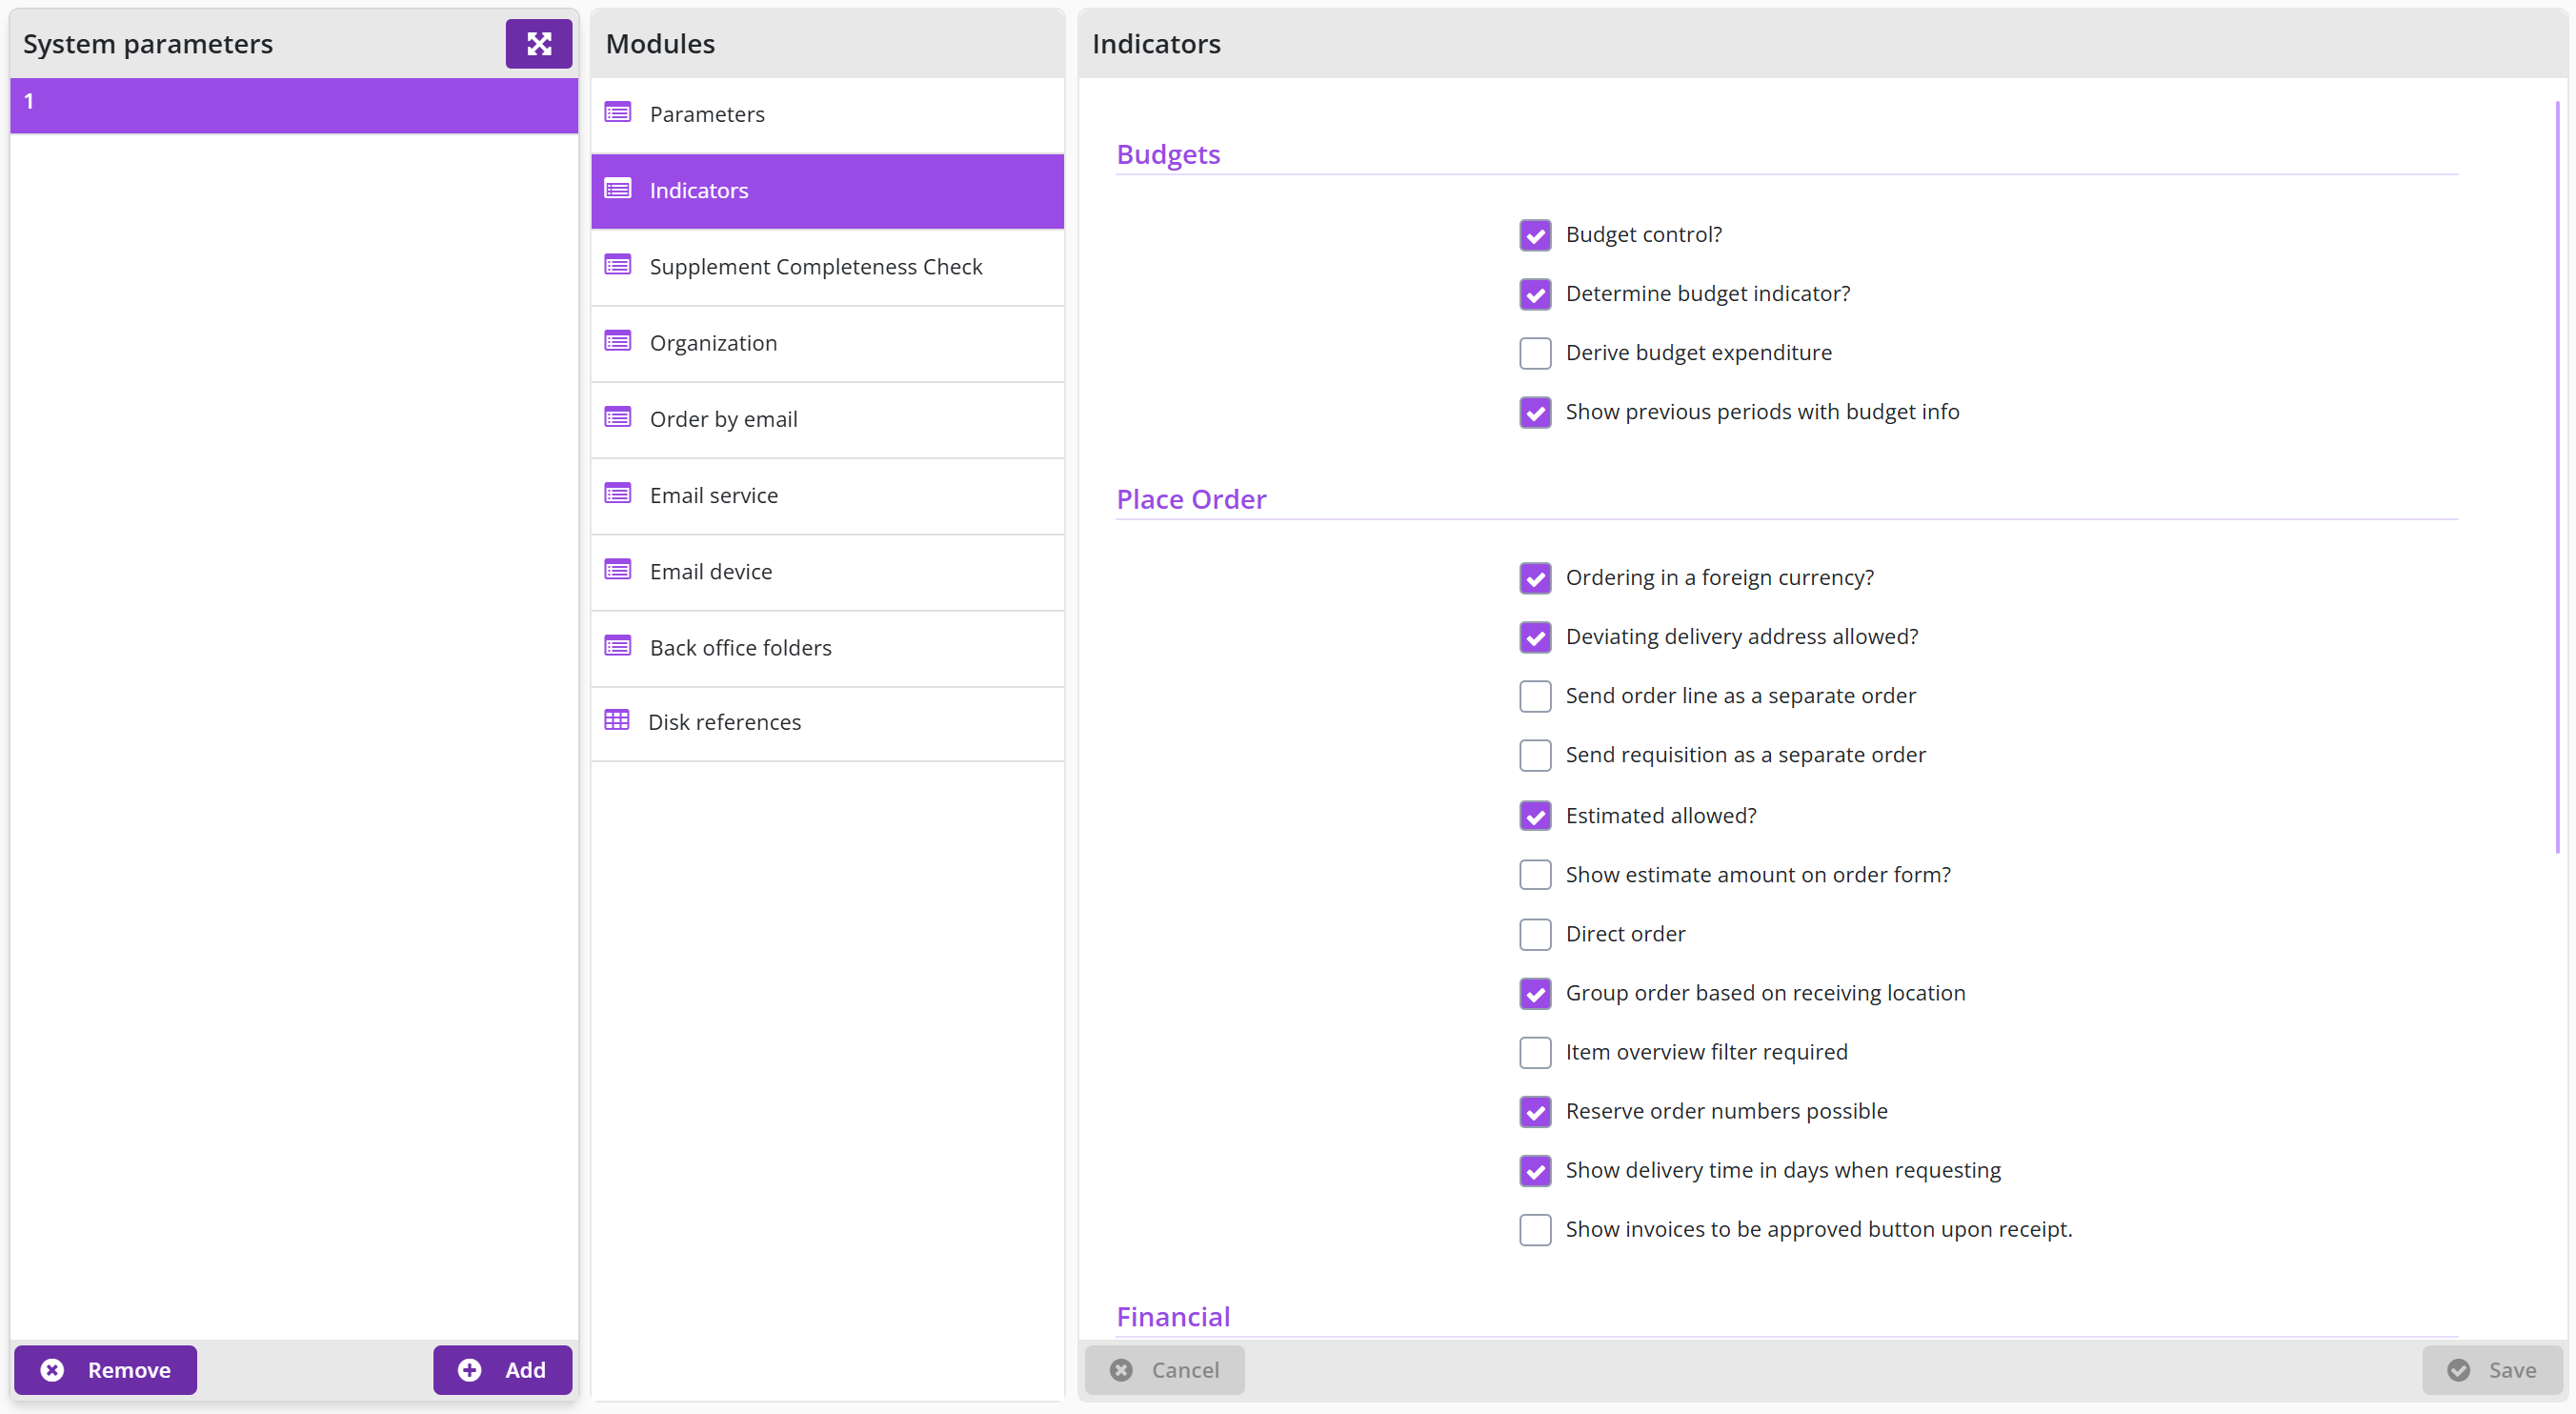The height and width of the screenshot is (1414, 2576).
Task: Click the icon beside Email service
Action: 618,494
